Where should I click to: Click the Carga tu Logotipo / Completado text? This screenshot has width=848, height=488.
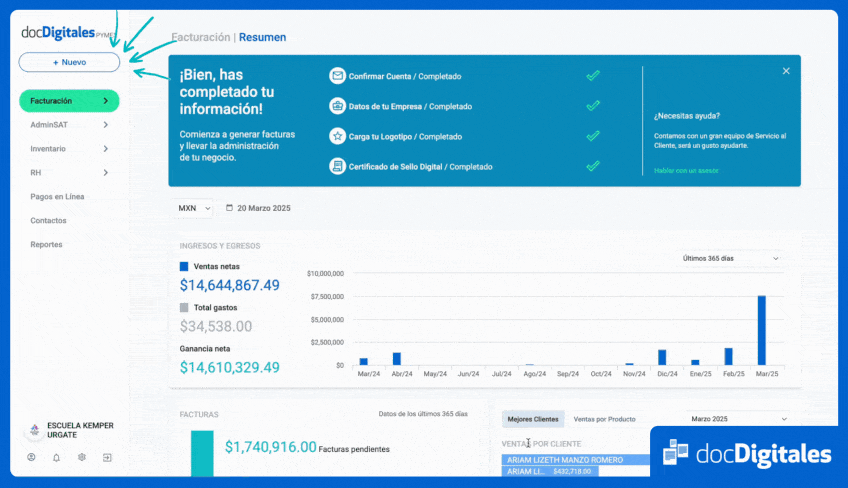[x=405, y=137]
